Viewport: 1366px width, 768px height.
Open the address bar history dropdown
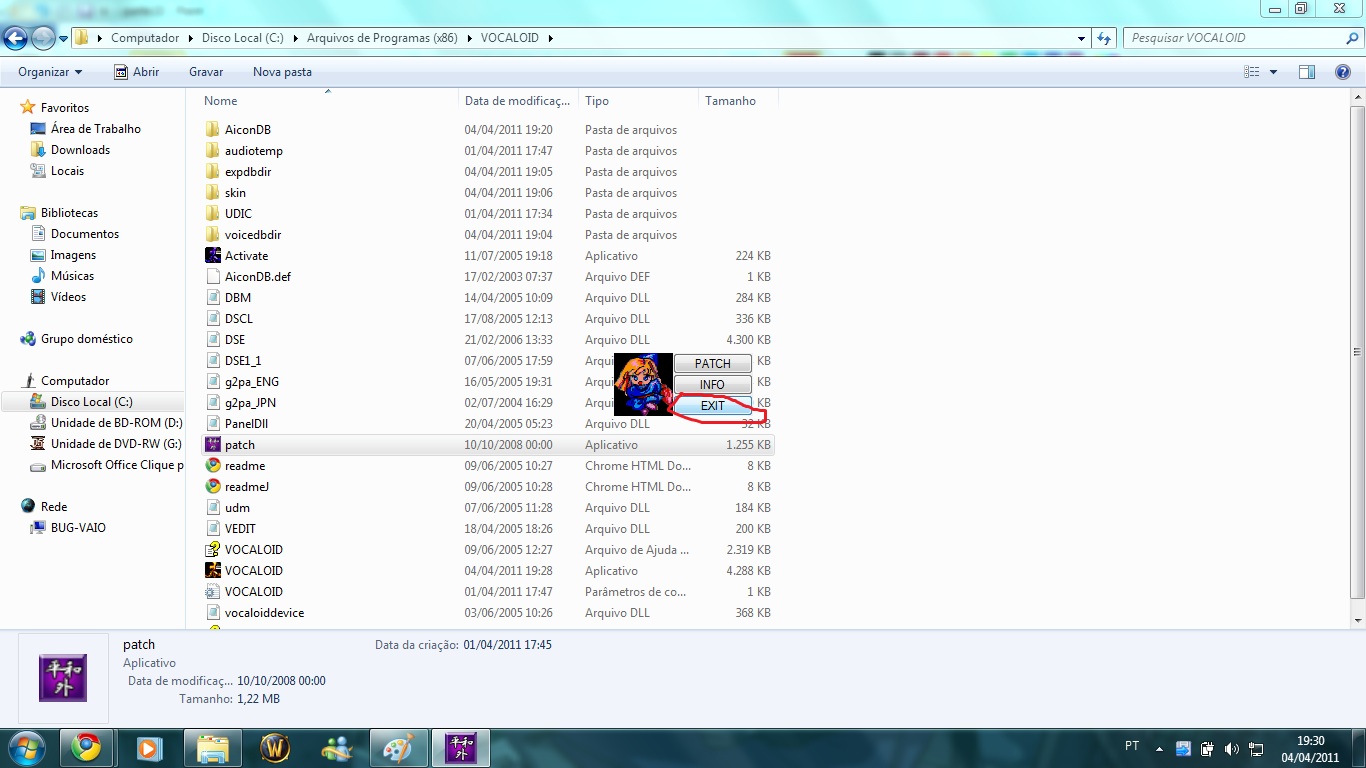pos(1082,38)
